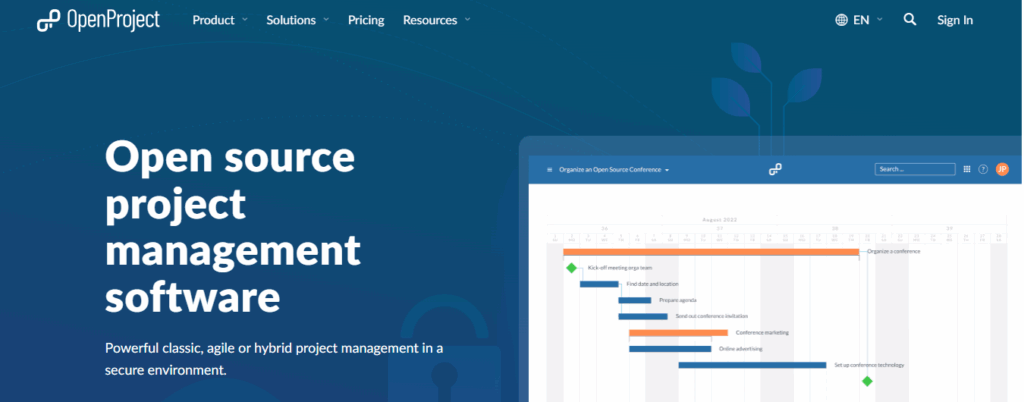Viewport: 1024px width, 402px height.
Task: Open Organize an Open Source Conference project dropdown
Action: [x=614, y=170]
